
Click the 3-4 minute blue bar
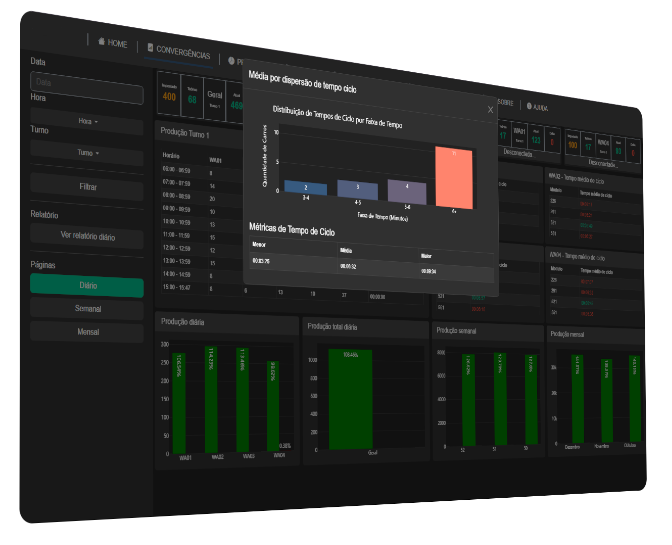[305, 187]
